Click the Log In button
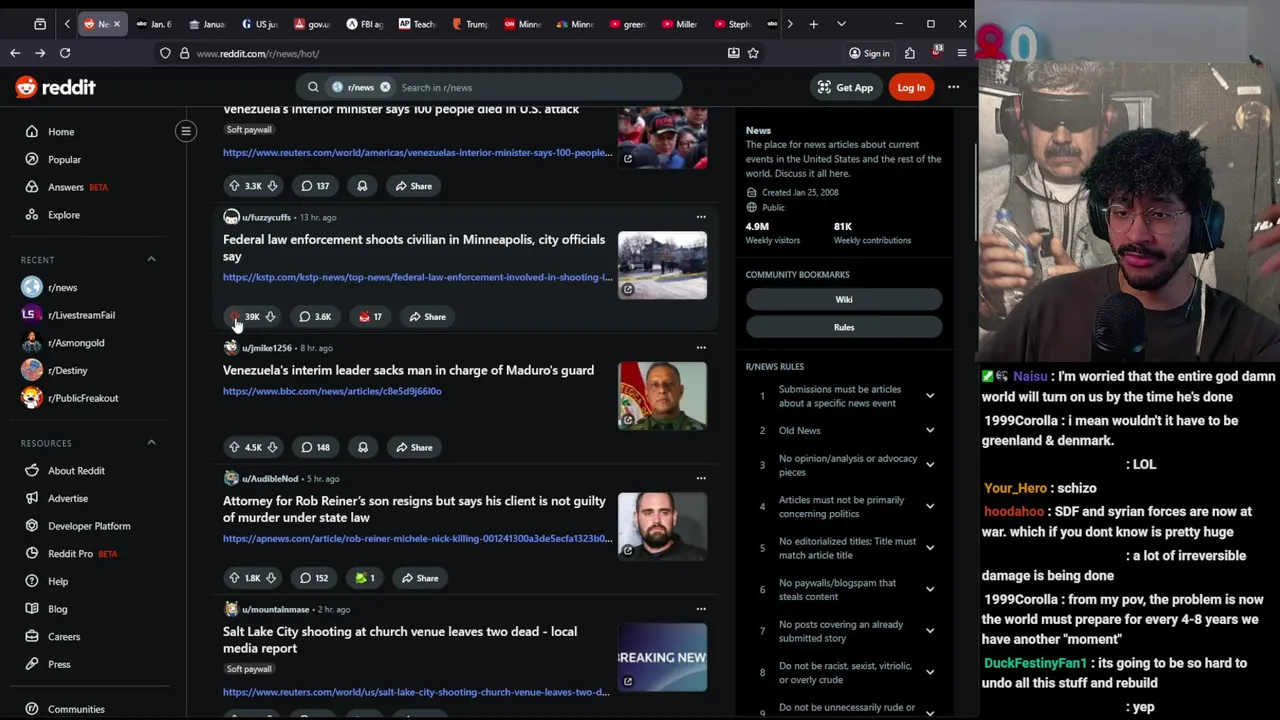The image size is (1280, 720). pos(911,87)
